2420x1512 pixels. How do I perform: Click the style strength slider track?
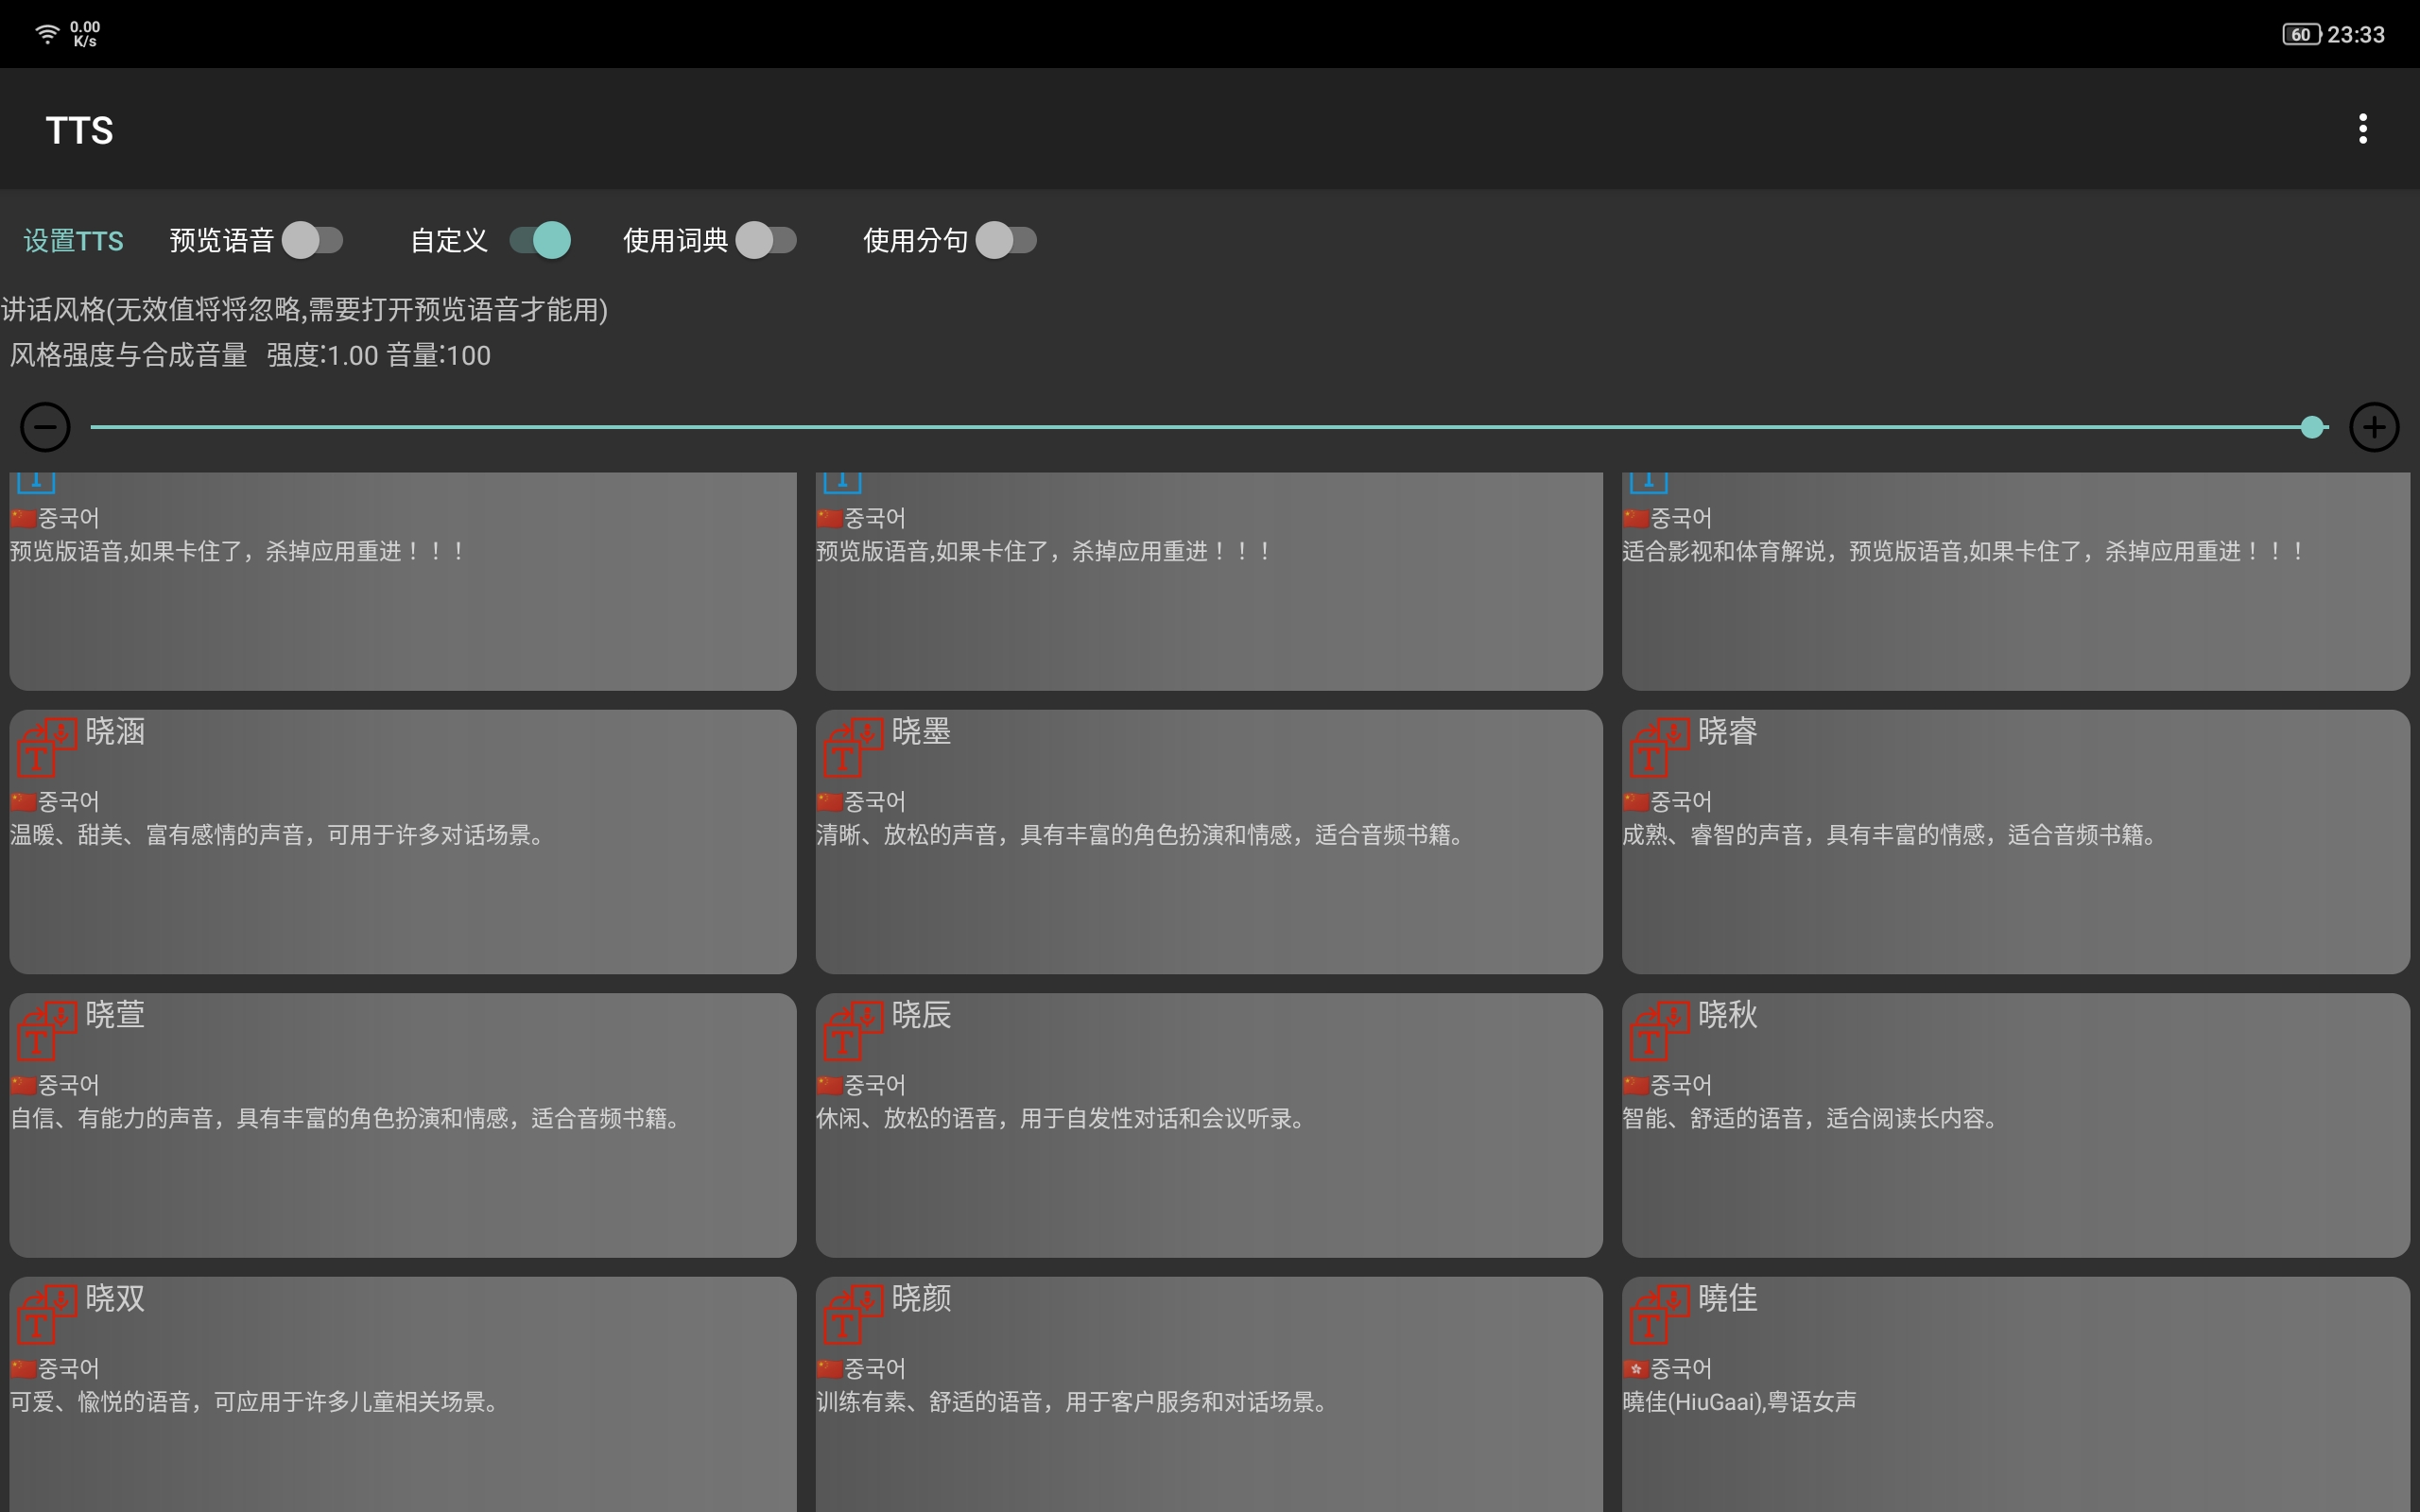(1200, 427)
